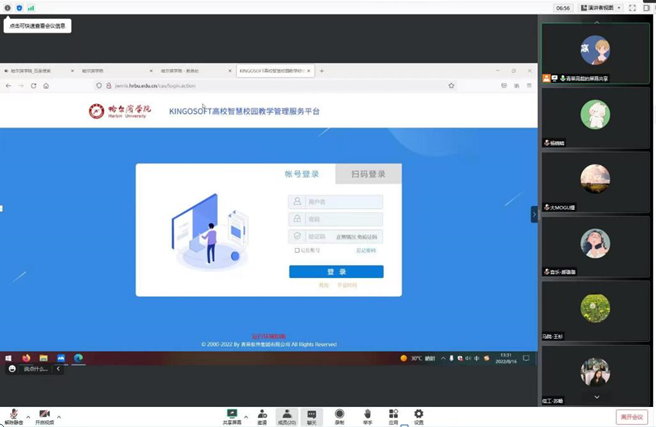Click the 离开会议 leave meeting button

tap(630, 415)
